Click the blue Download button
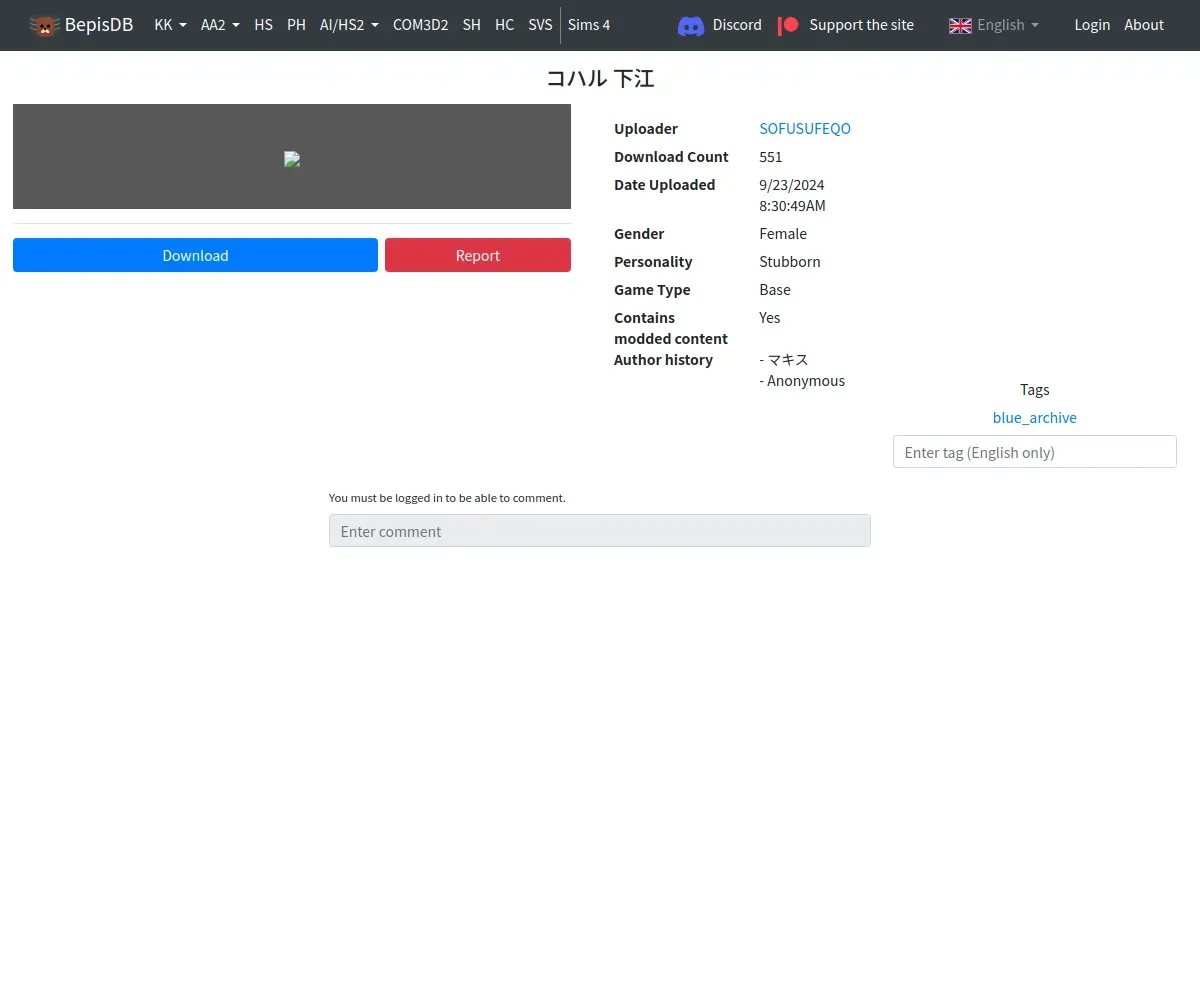Viewport: 1200px width, 1000px height. tap(195, 255)
